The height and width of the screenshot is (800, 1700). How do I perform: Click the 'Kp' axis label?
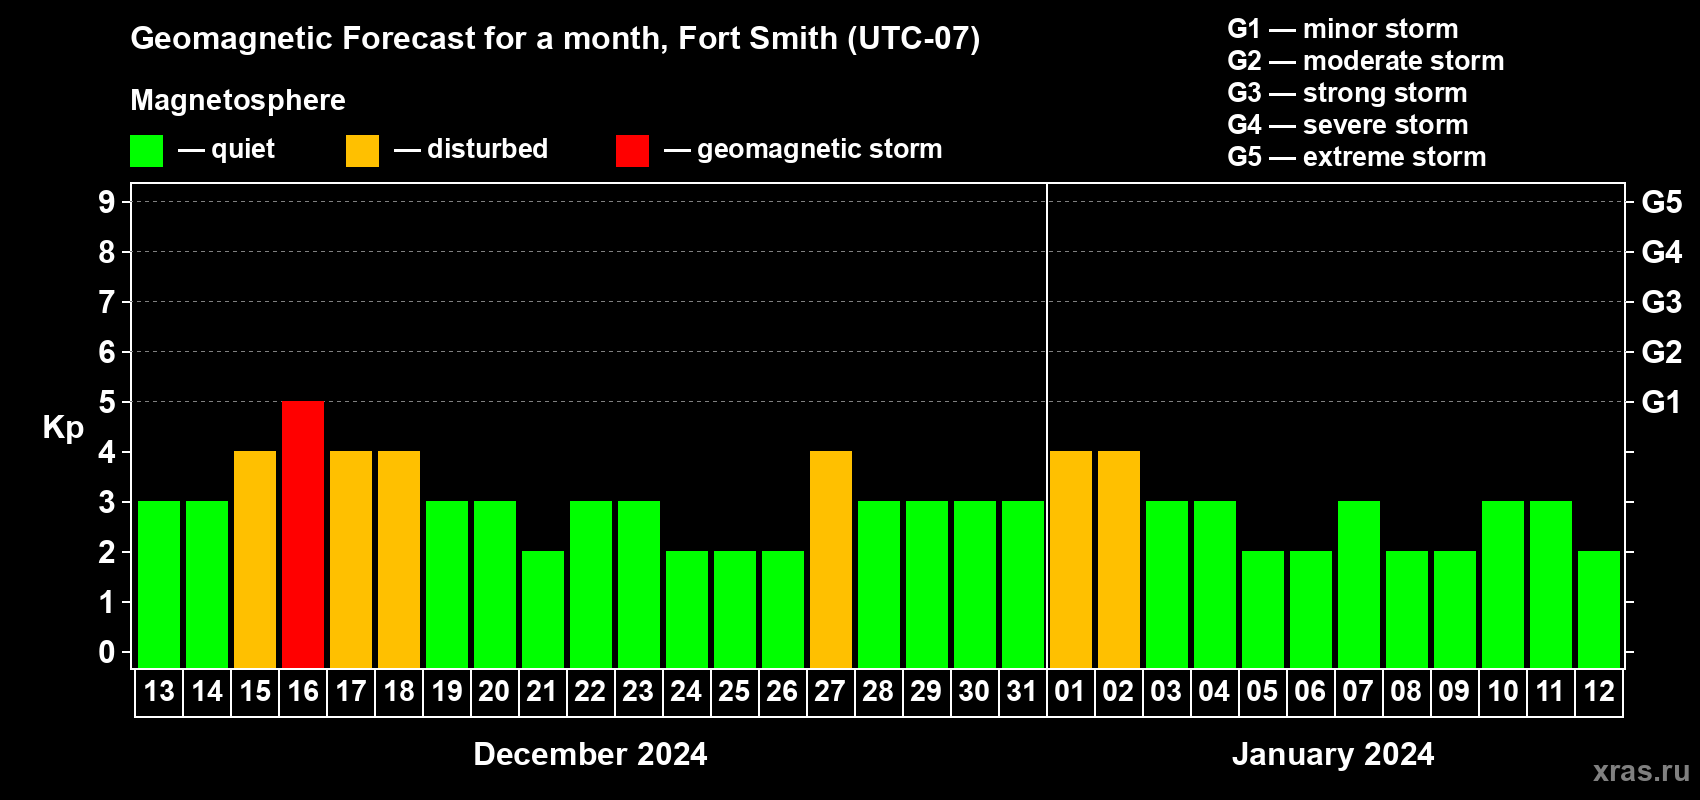63,428
